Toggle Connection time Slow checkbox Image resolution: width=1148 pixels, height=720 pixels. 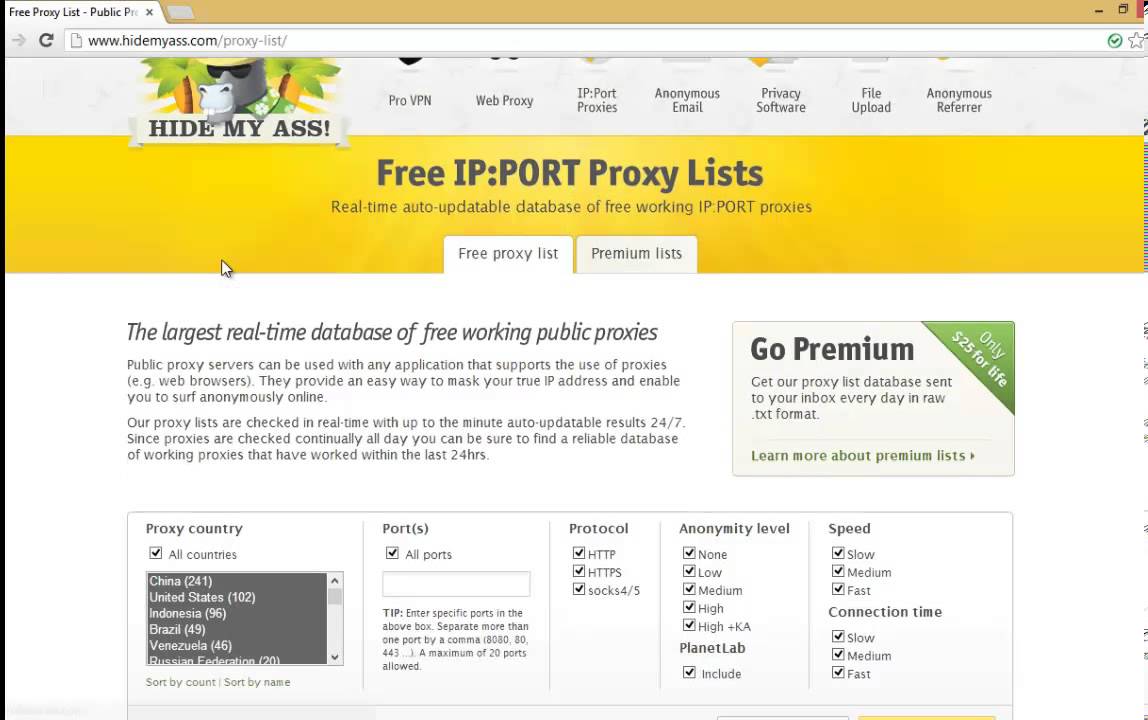tap(838, 637)
